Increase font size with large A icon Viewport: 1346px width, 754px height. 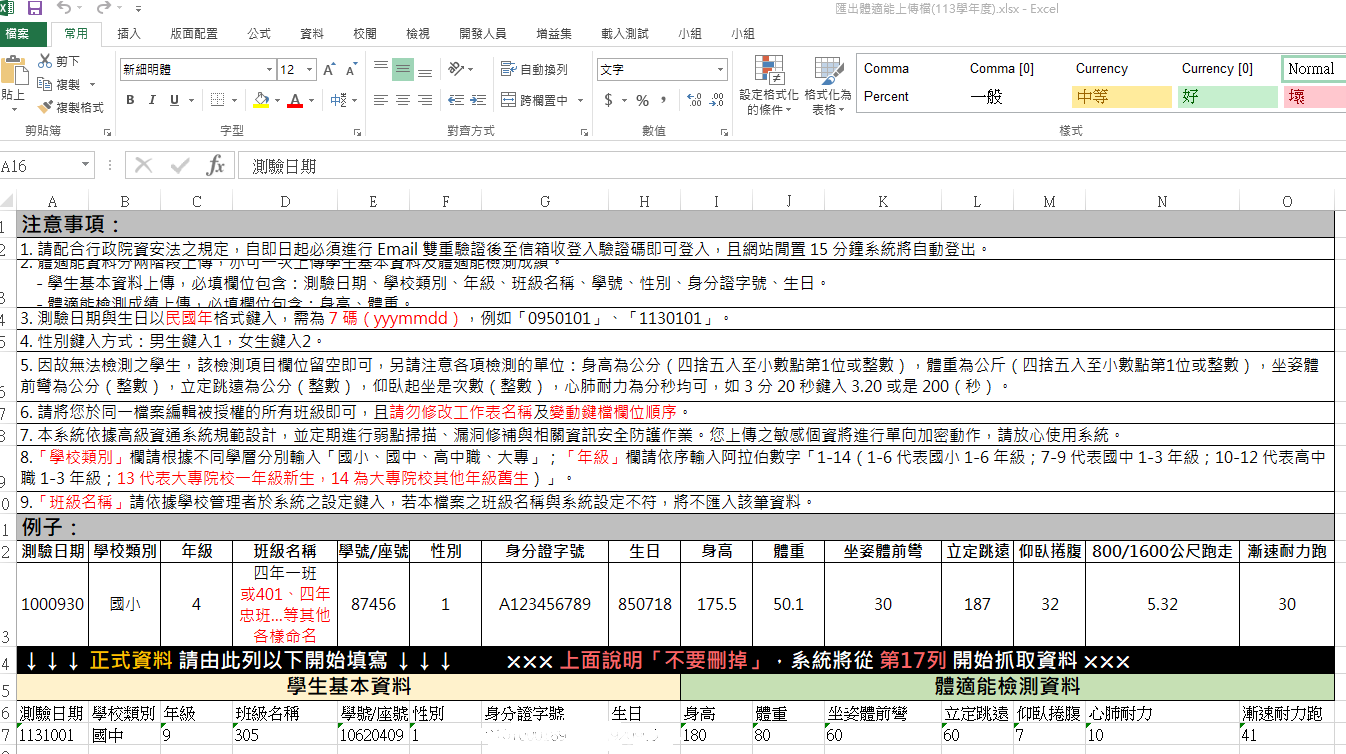[x=330, y=69]
